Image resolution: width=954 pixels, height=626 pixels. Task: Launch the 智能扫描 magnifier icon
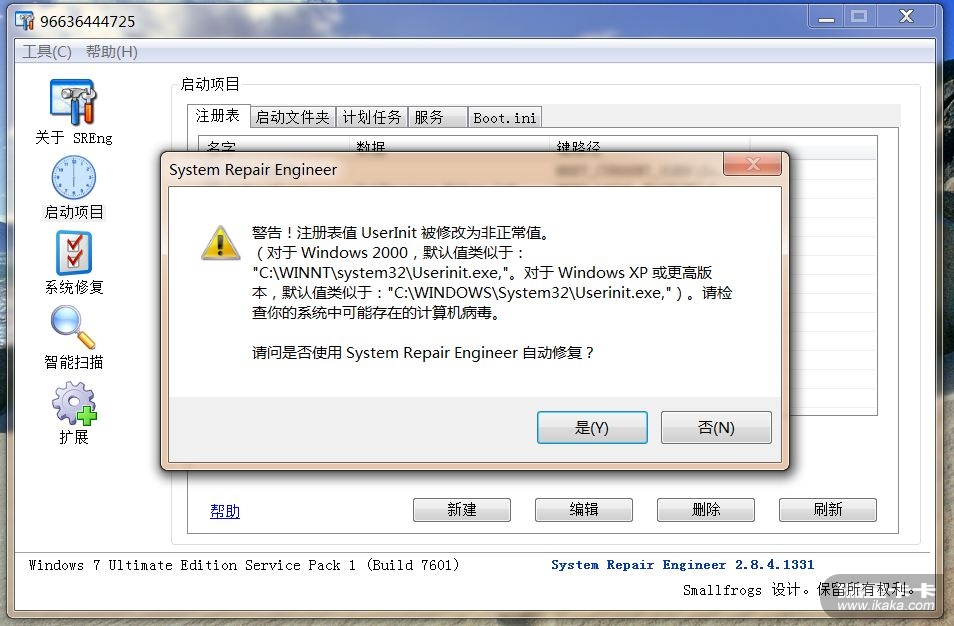pyautogui.click(x=73, y=327)
